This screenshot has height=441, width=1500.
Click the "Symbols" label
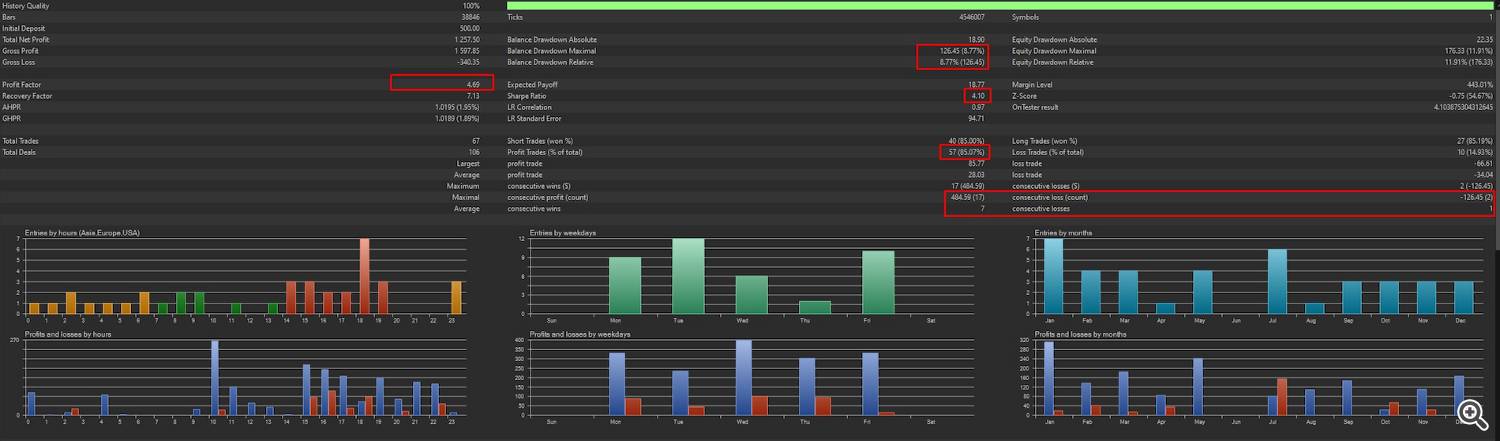pyautogui.click(x=1025, y=17)
